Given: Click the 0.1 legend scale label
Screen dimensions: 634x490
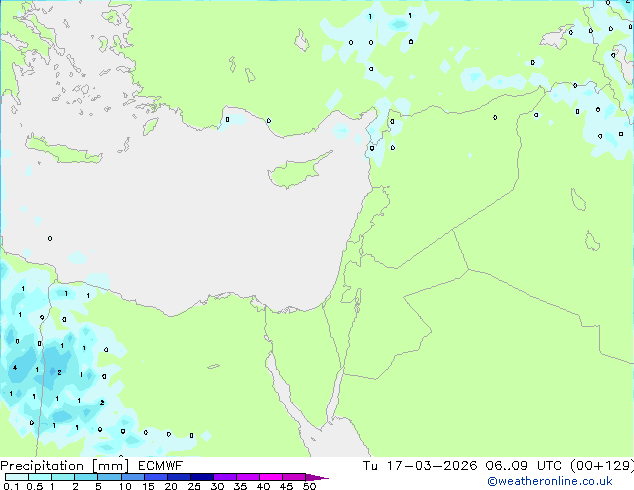Looking at the screenshot, I should click(11, 486).
